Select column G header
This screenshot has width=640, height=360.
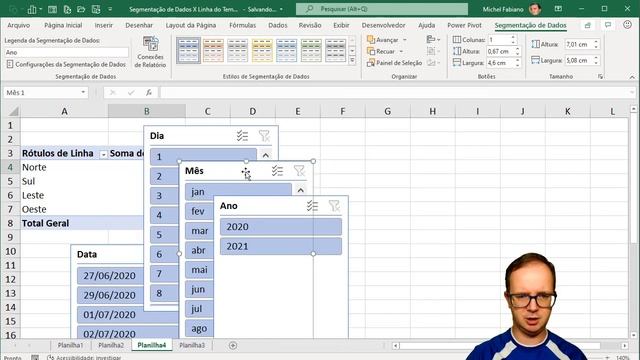pyautogui.click(x=388, y=111)
